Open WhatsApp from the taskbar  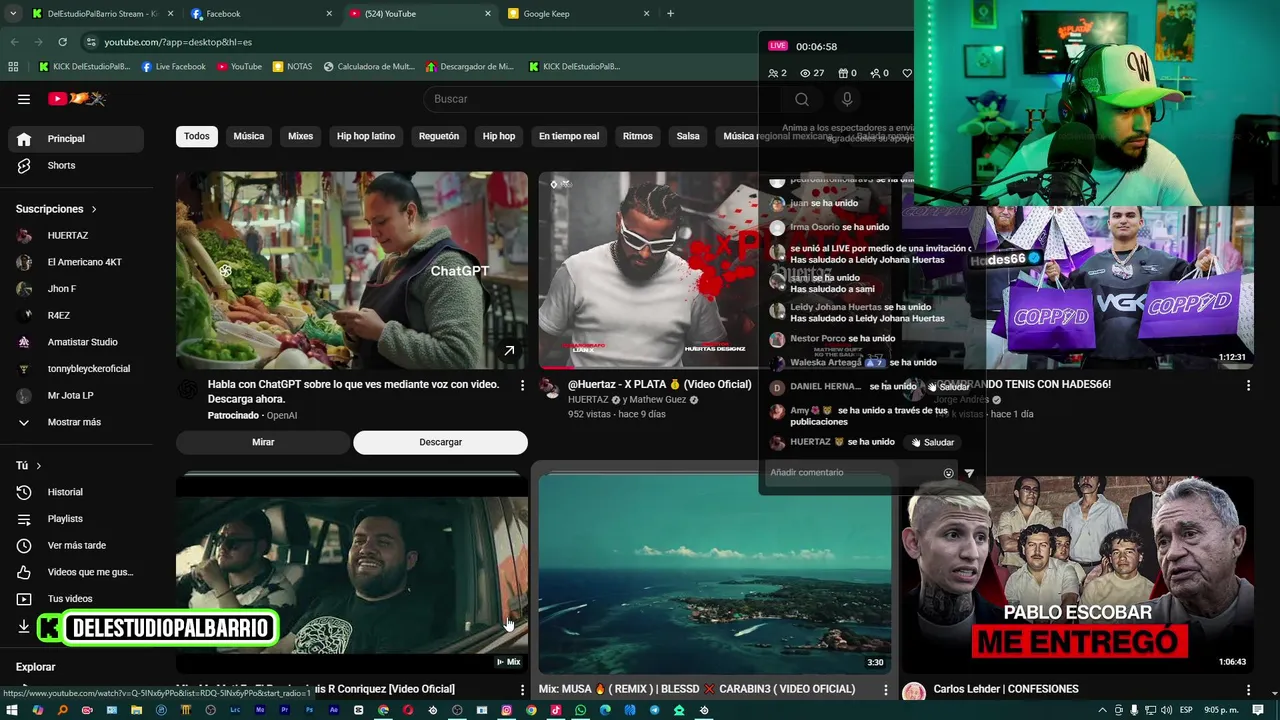pos(580,710)
